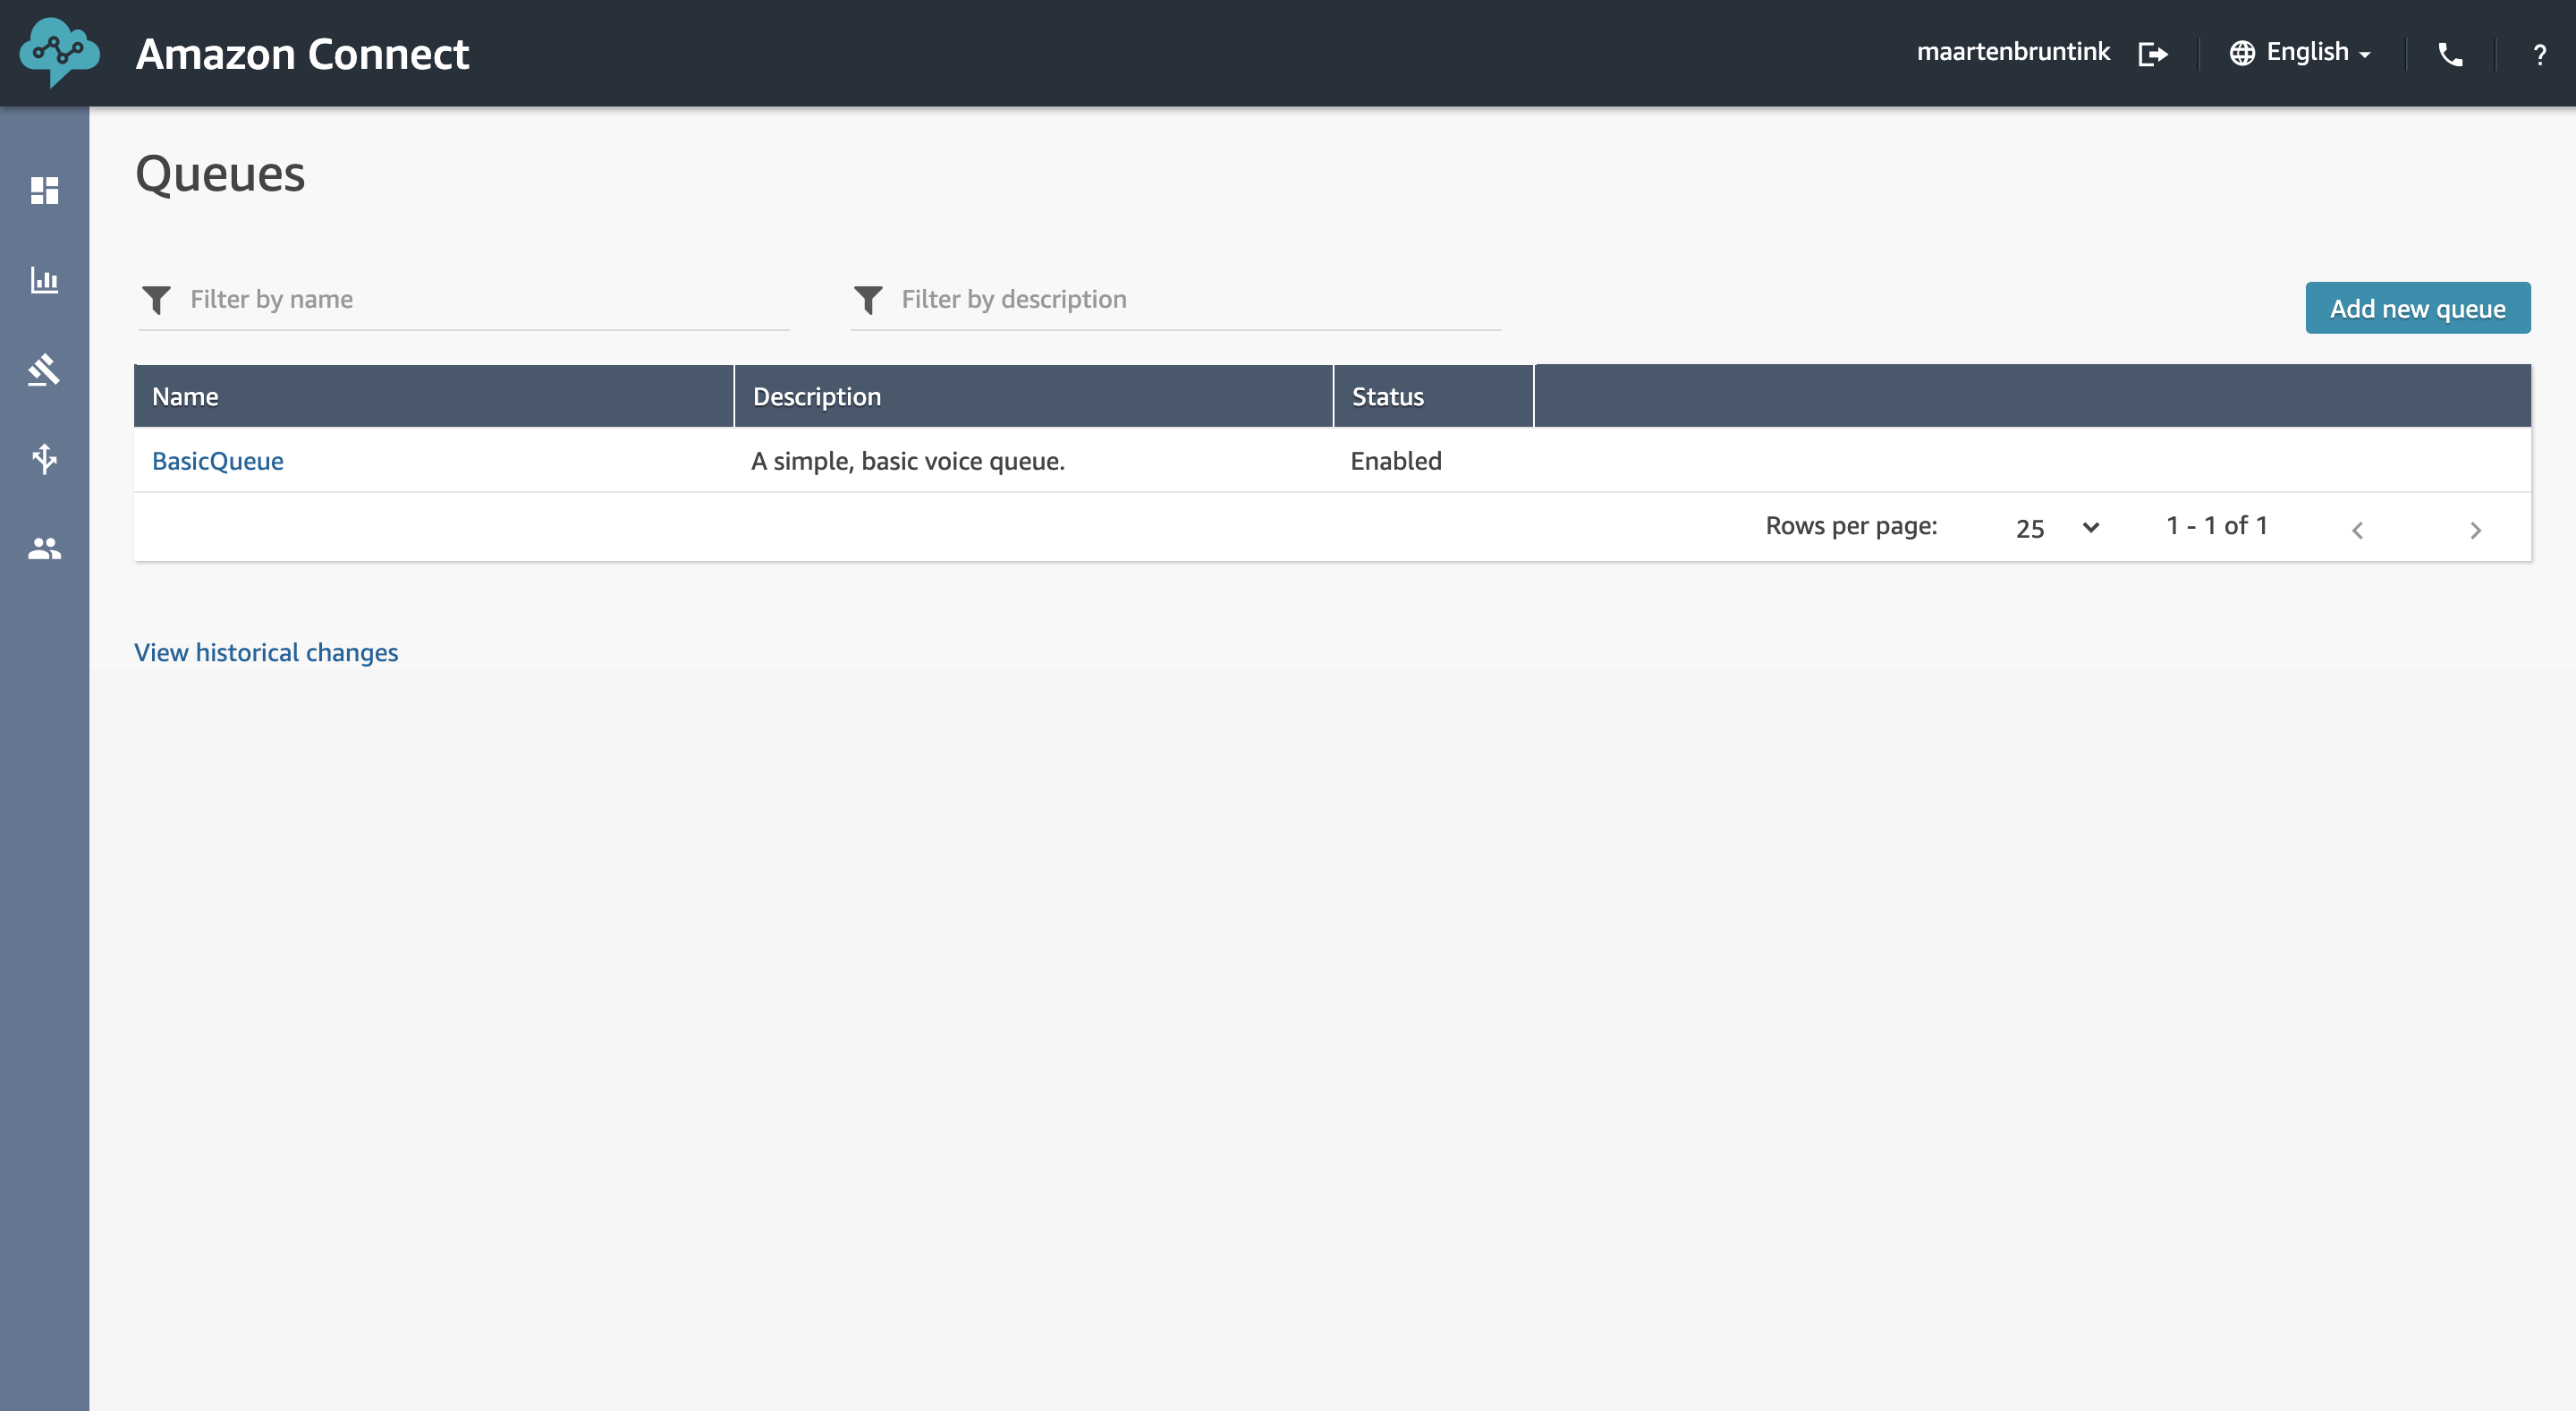Open the Metrics bar chart sidebar icon
The width and height of the screenshot is (2576, 1411).
44,280
